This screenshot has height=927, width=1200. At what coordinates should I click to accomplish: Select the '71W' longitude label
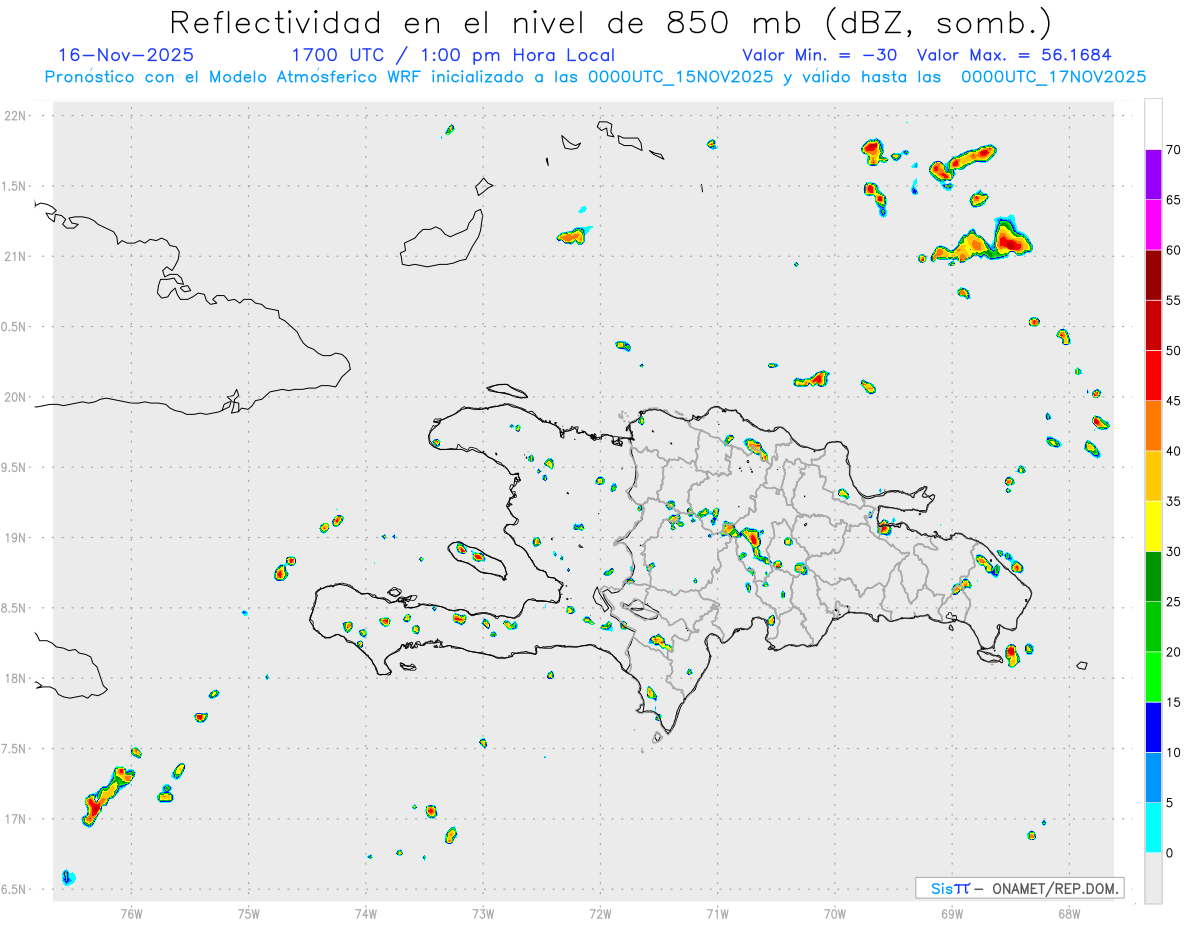click(x=717, y=913)
